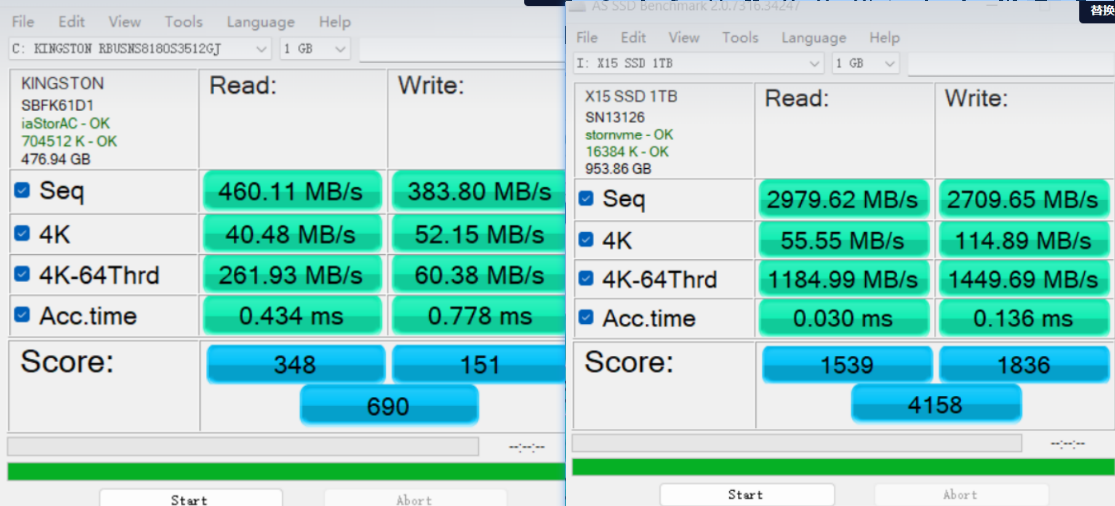Uncheck the 4K test in X15 SSD window
This screenshot has width=1115, height=506.
(585, 240)
